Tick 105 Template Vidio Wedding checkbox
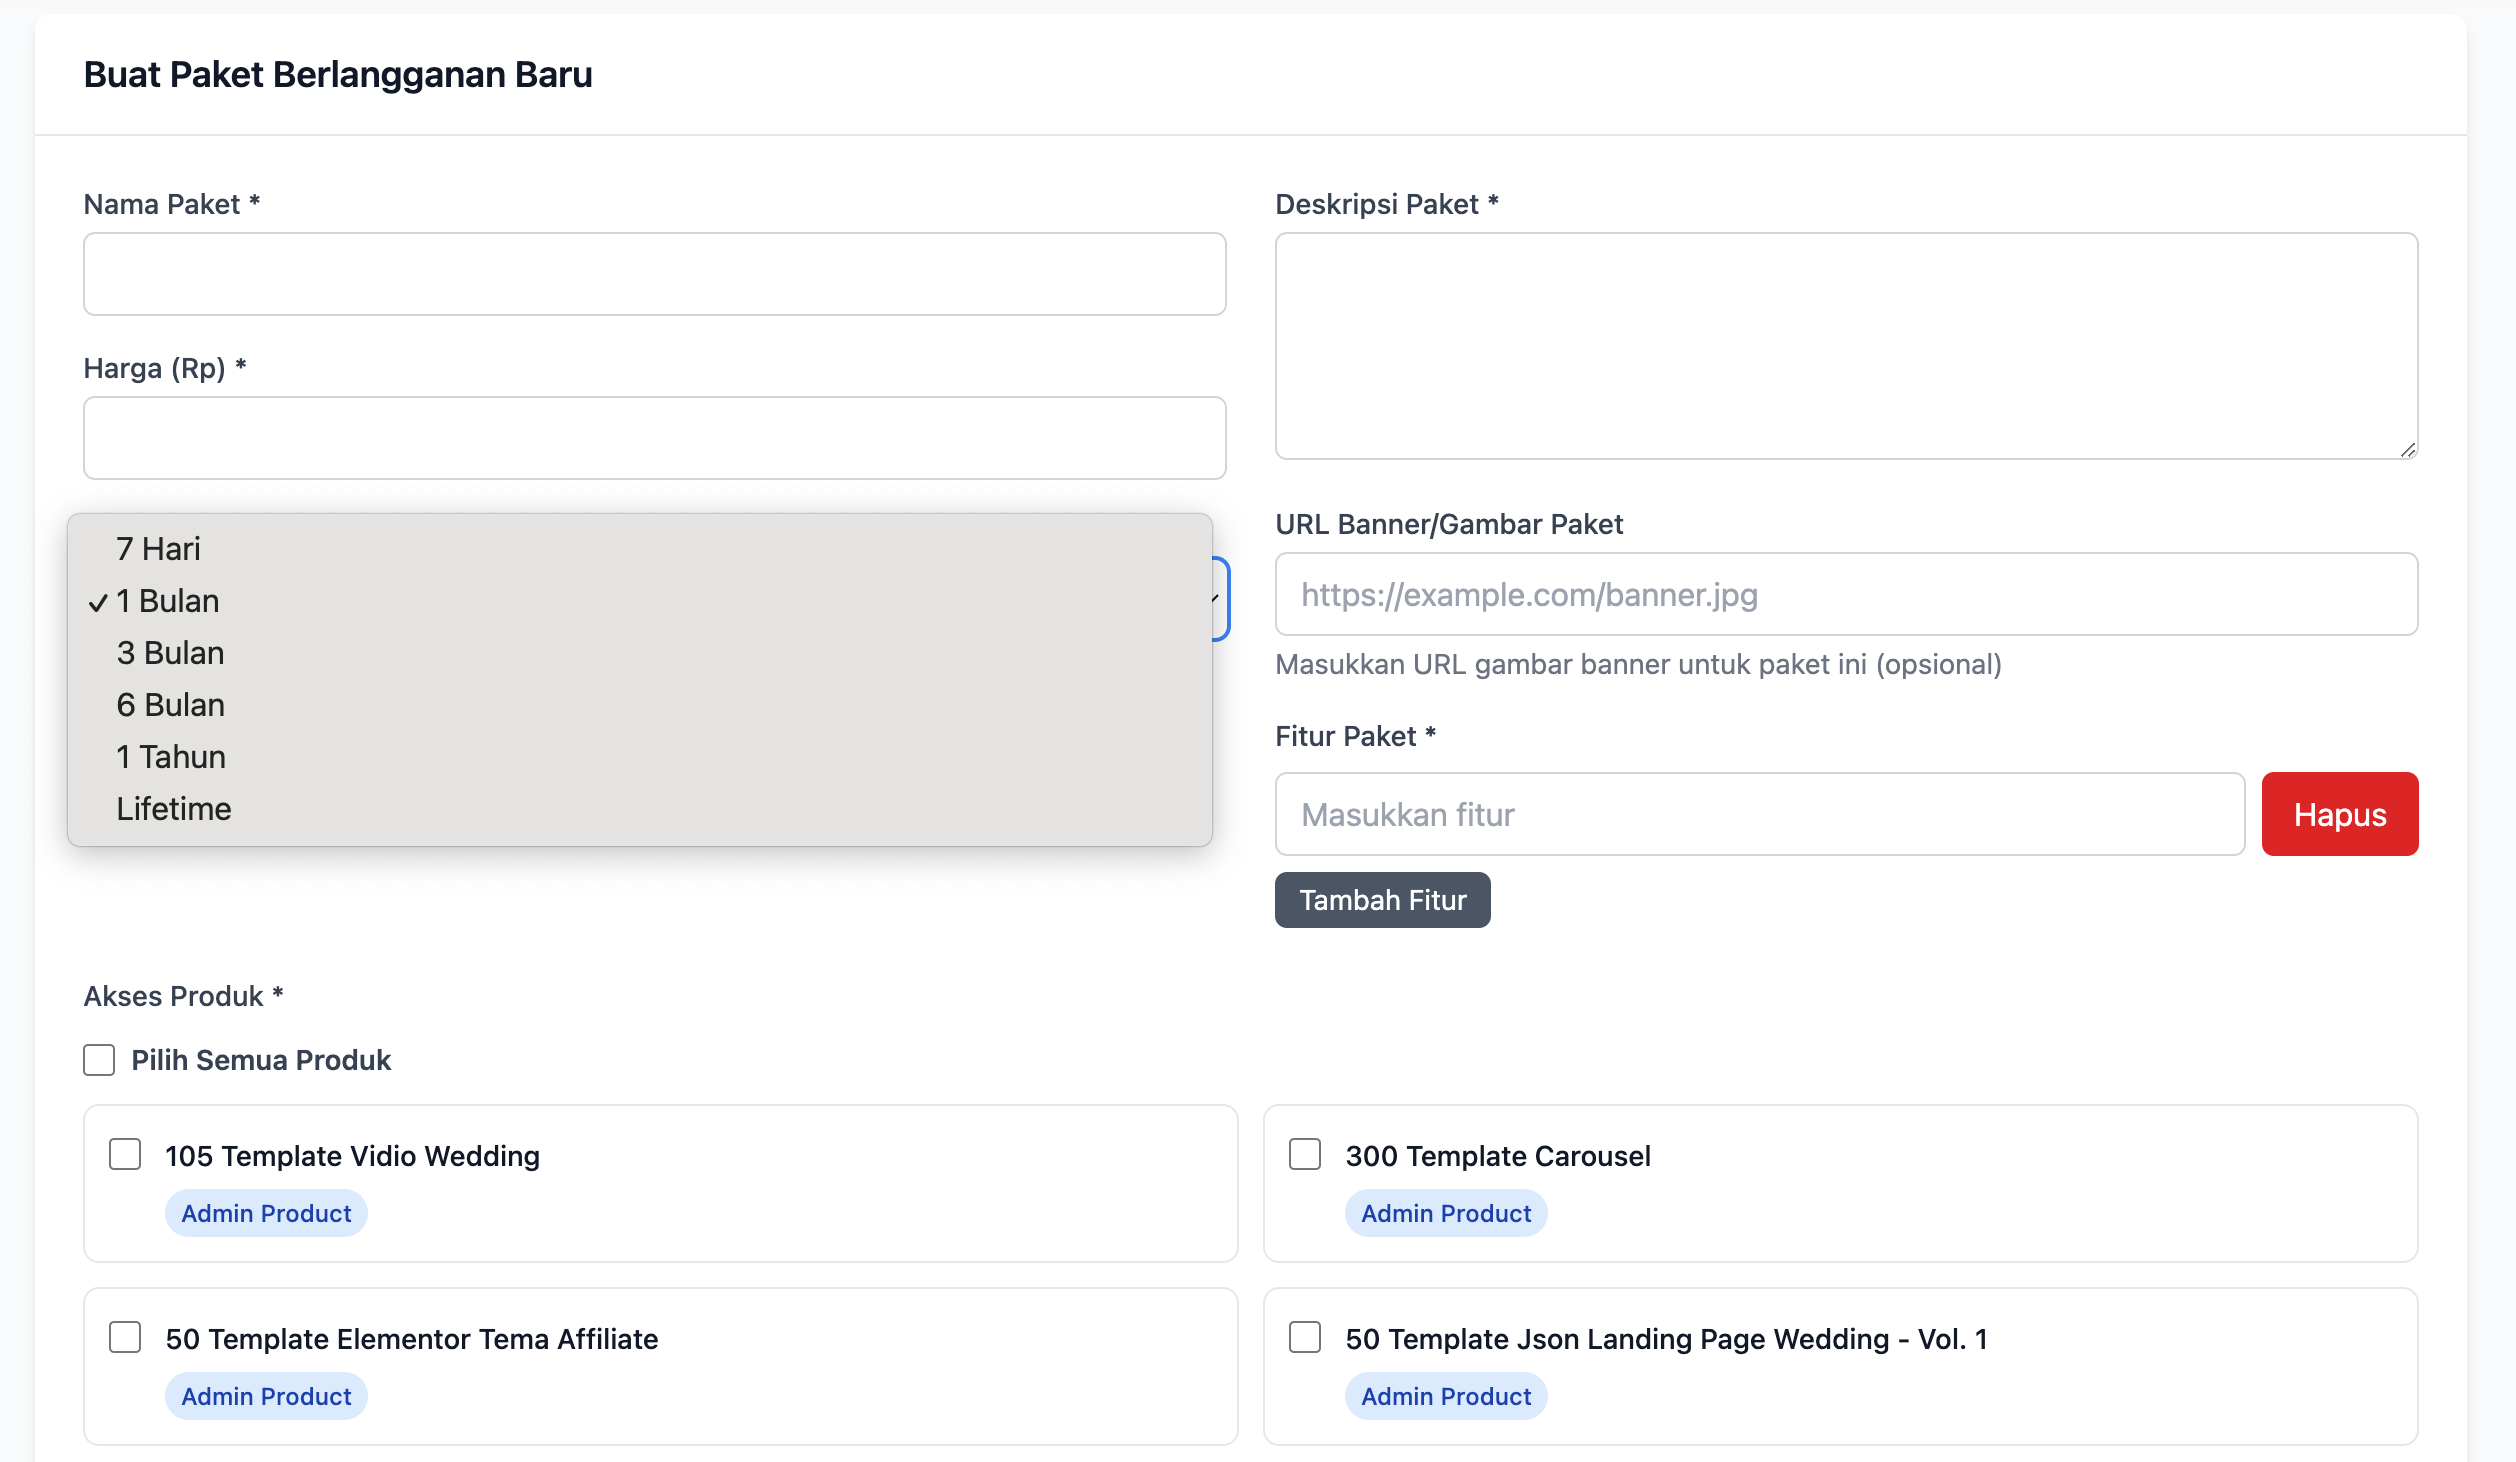 point(125,1154)
